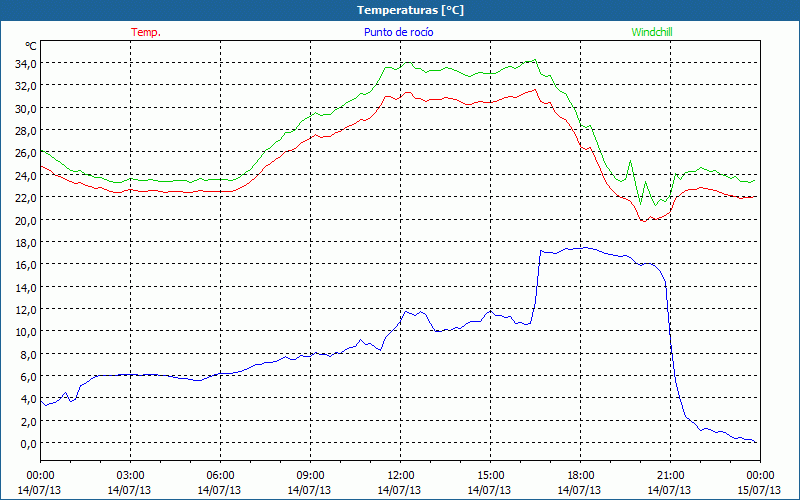Click the 30,0 value on the temperature axis
This screenshot has height=500, width=800.
(26, 108)
